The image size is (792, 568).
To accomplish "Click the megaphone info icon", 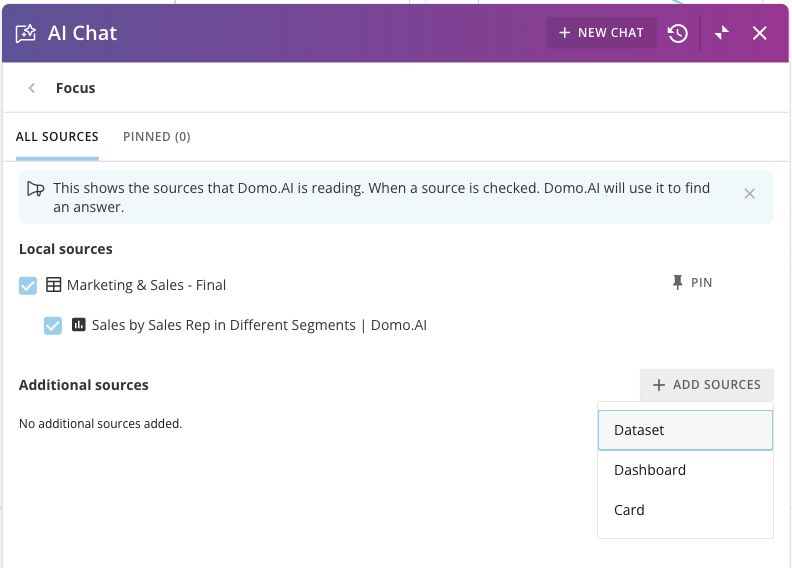I will coord(36,188).
